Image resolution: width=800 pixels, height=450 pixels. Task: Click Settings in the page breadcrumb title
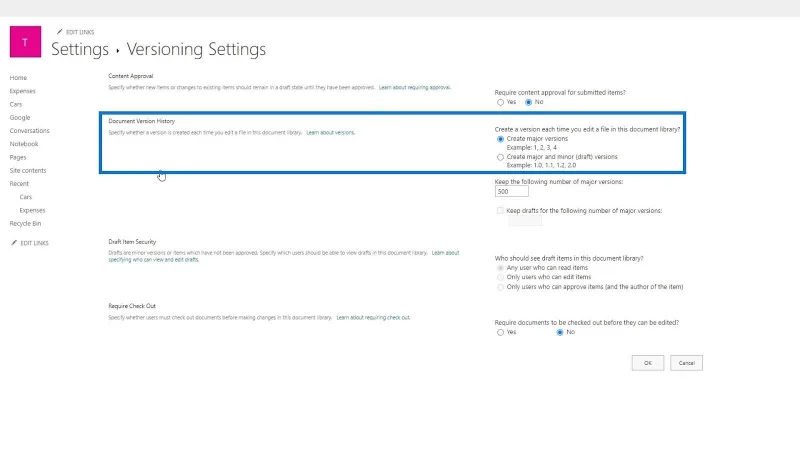(80, 49)
